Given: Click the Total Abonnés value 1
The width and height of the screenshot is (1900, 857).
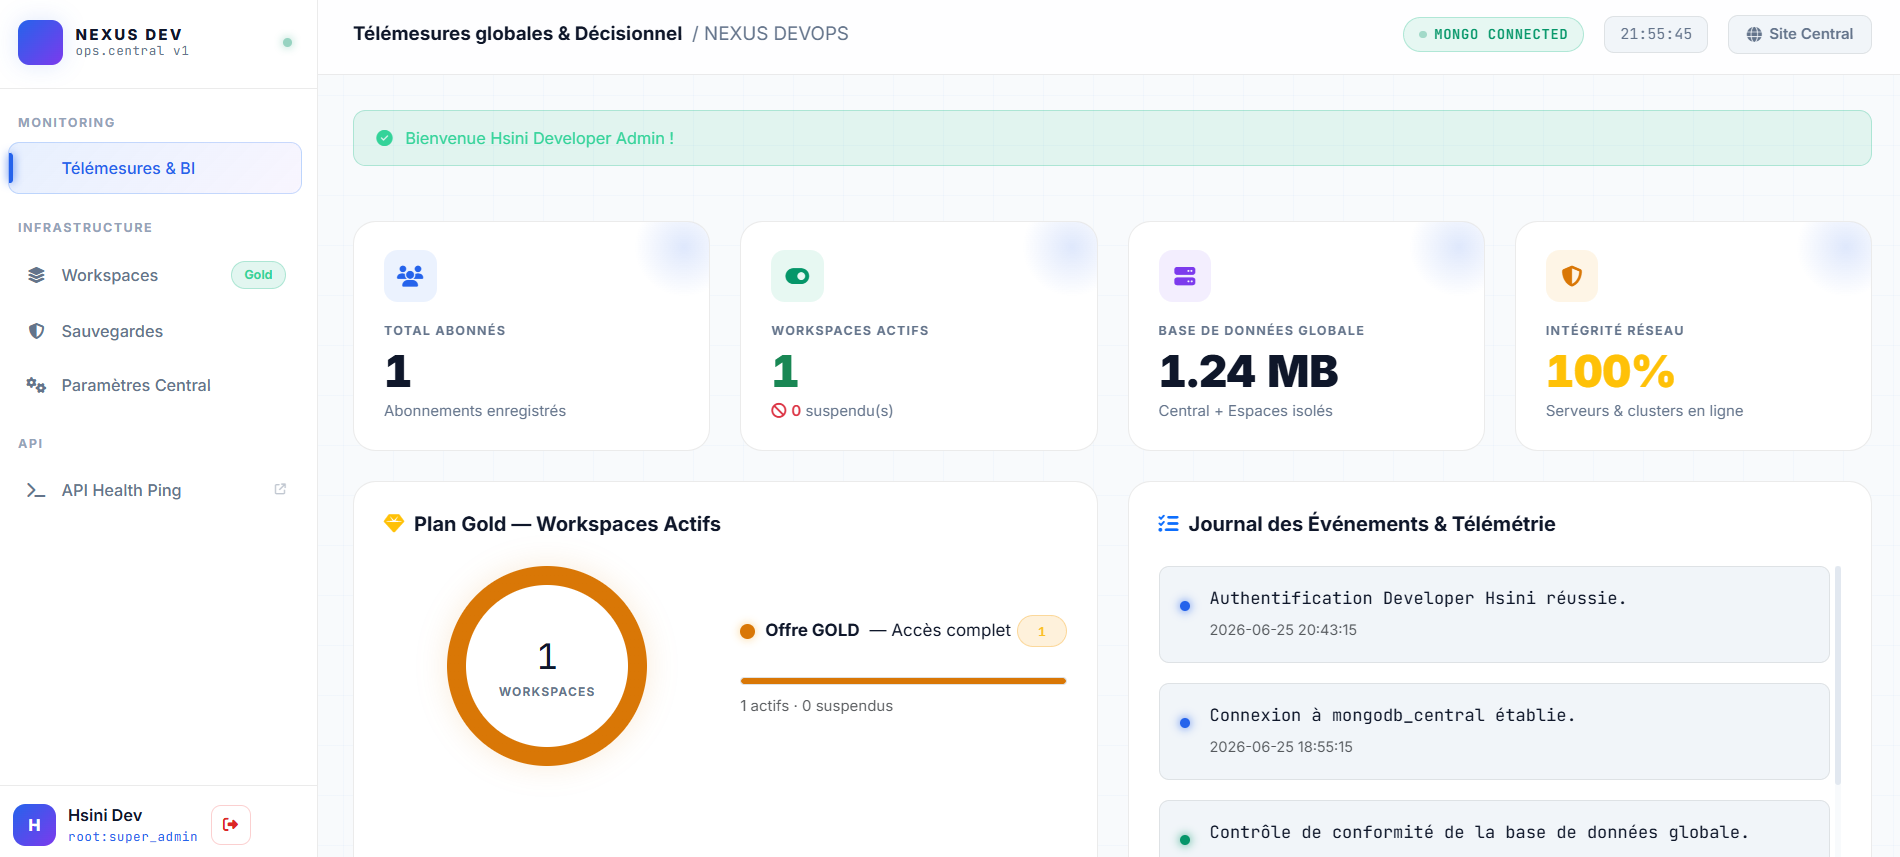Looking at the screenshot, I should pyautogui.click(x=398, y=372).
